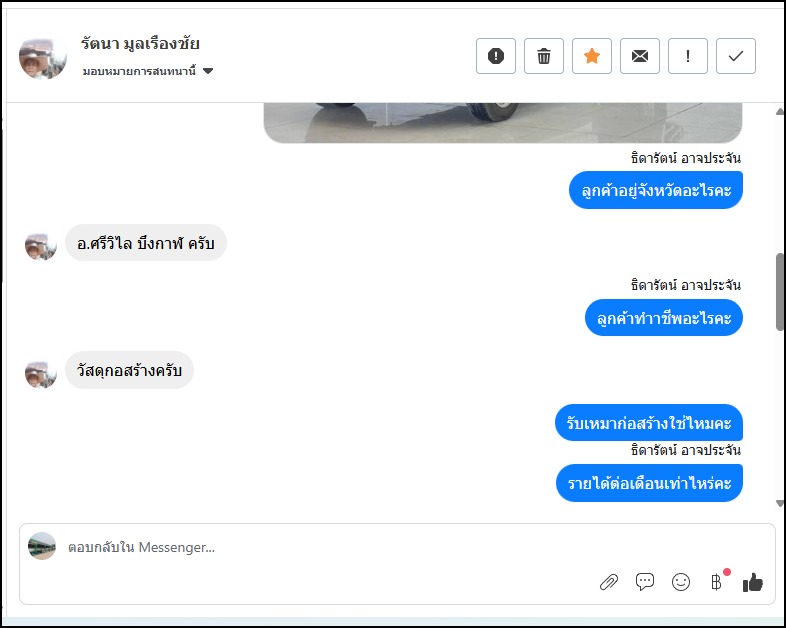Mark conversation as spam with exclamation circle icon
The height and width of the screenshot is (628, 786).
click(x=496, y=56)
